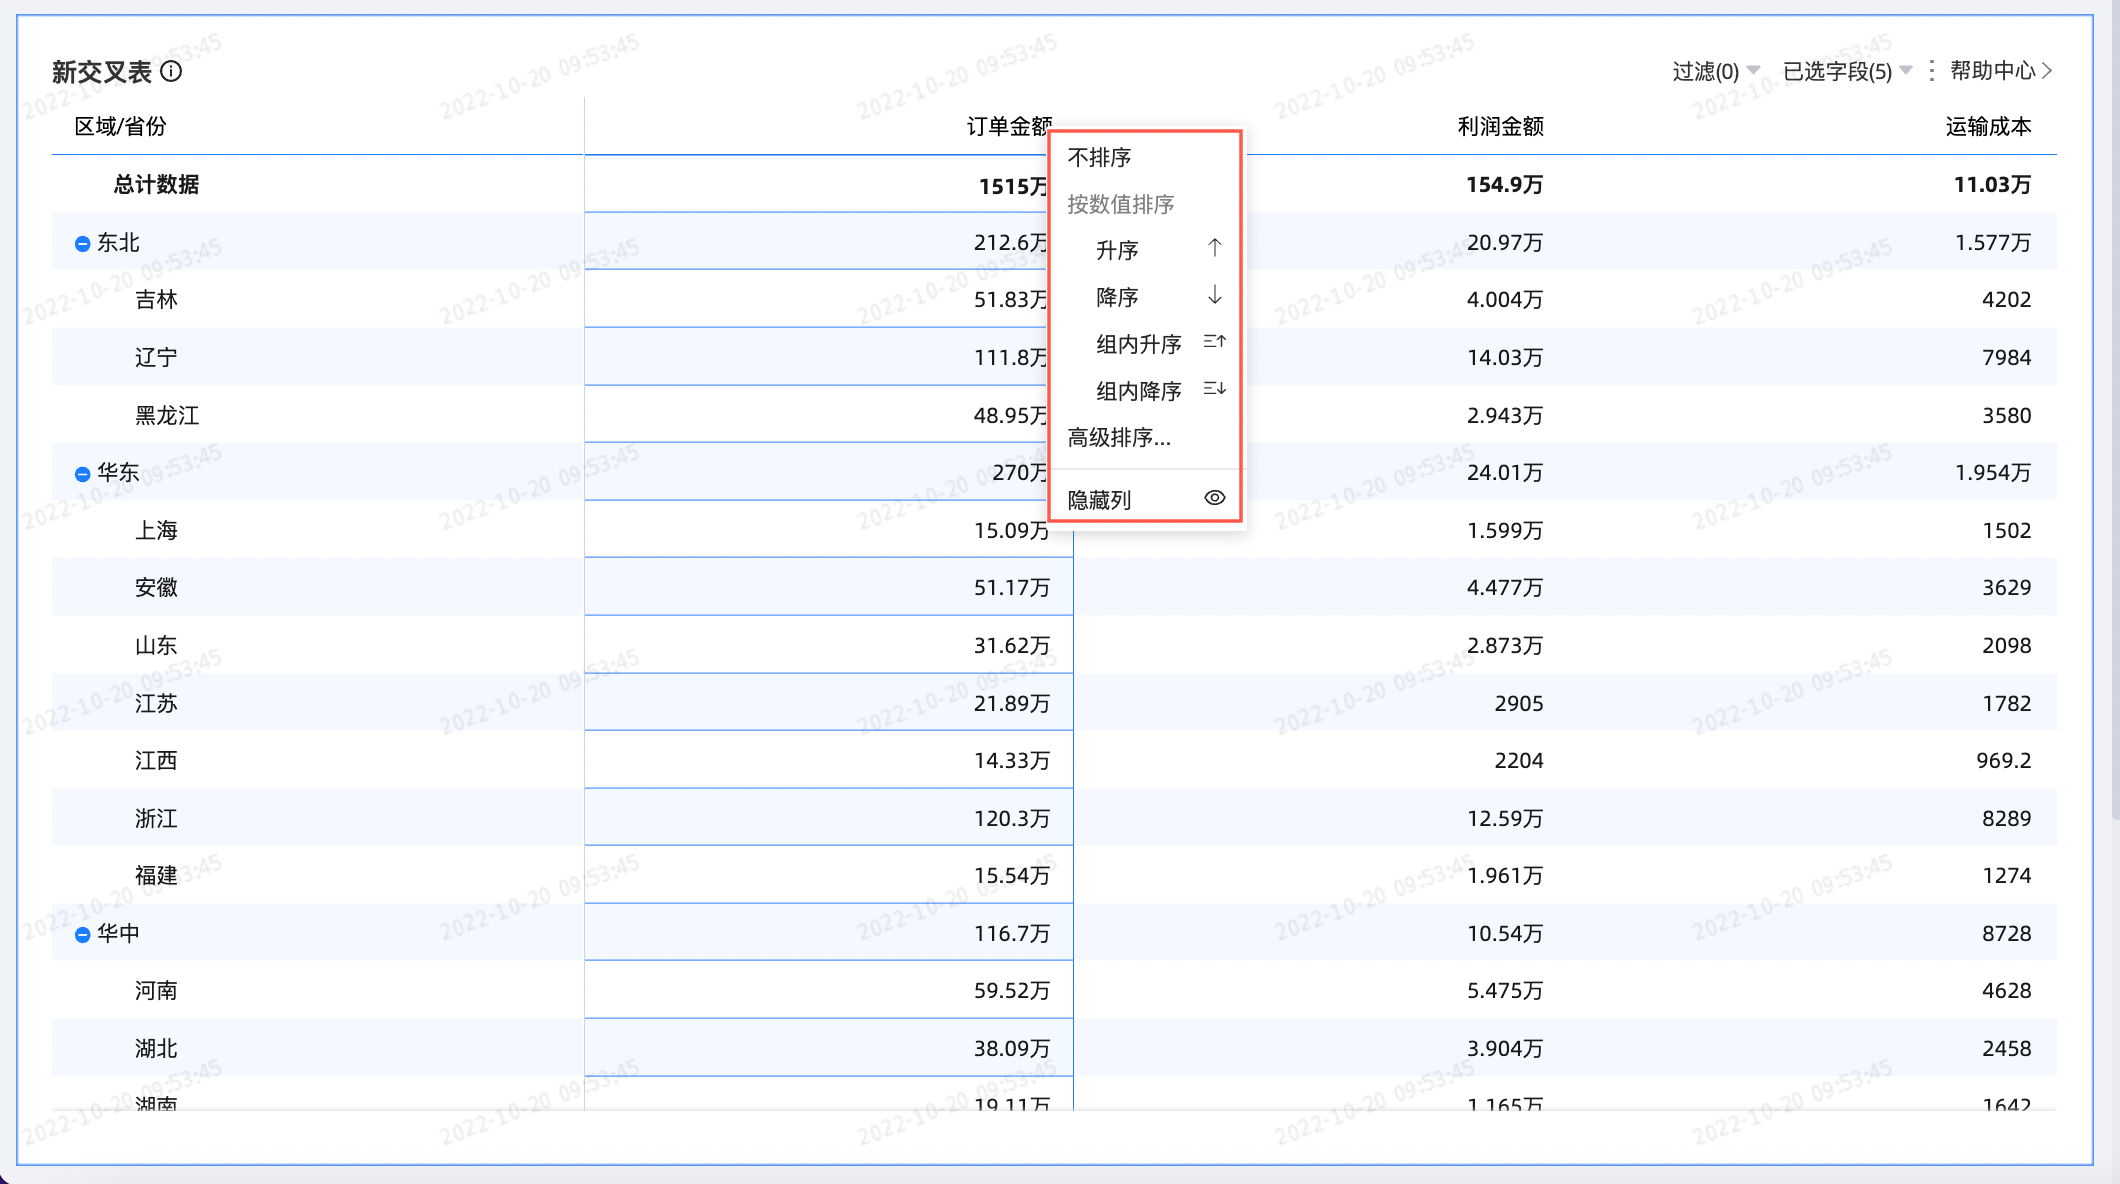Open the 过滤(0) filter dropdown

click(x=1715, y=71)
